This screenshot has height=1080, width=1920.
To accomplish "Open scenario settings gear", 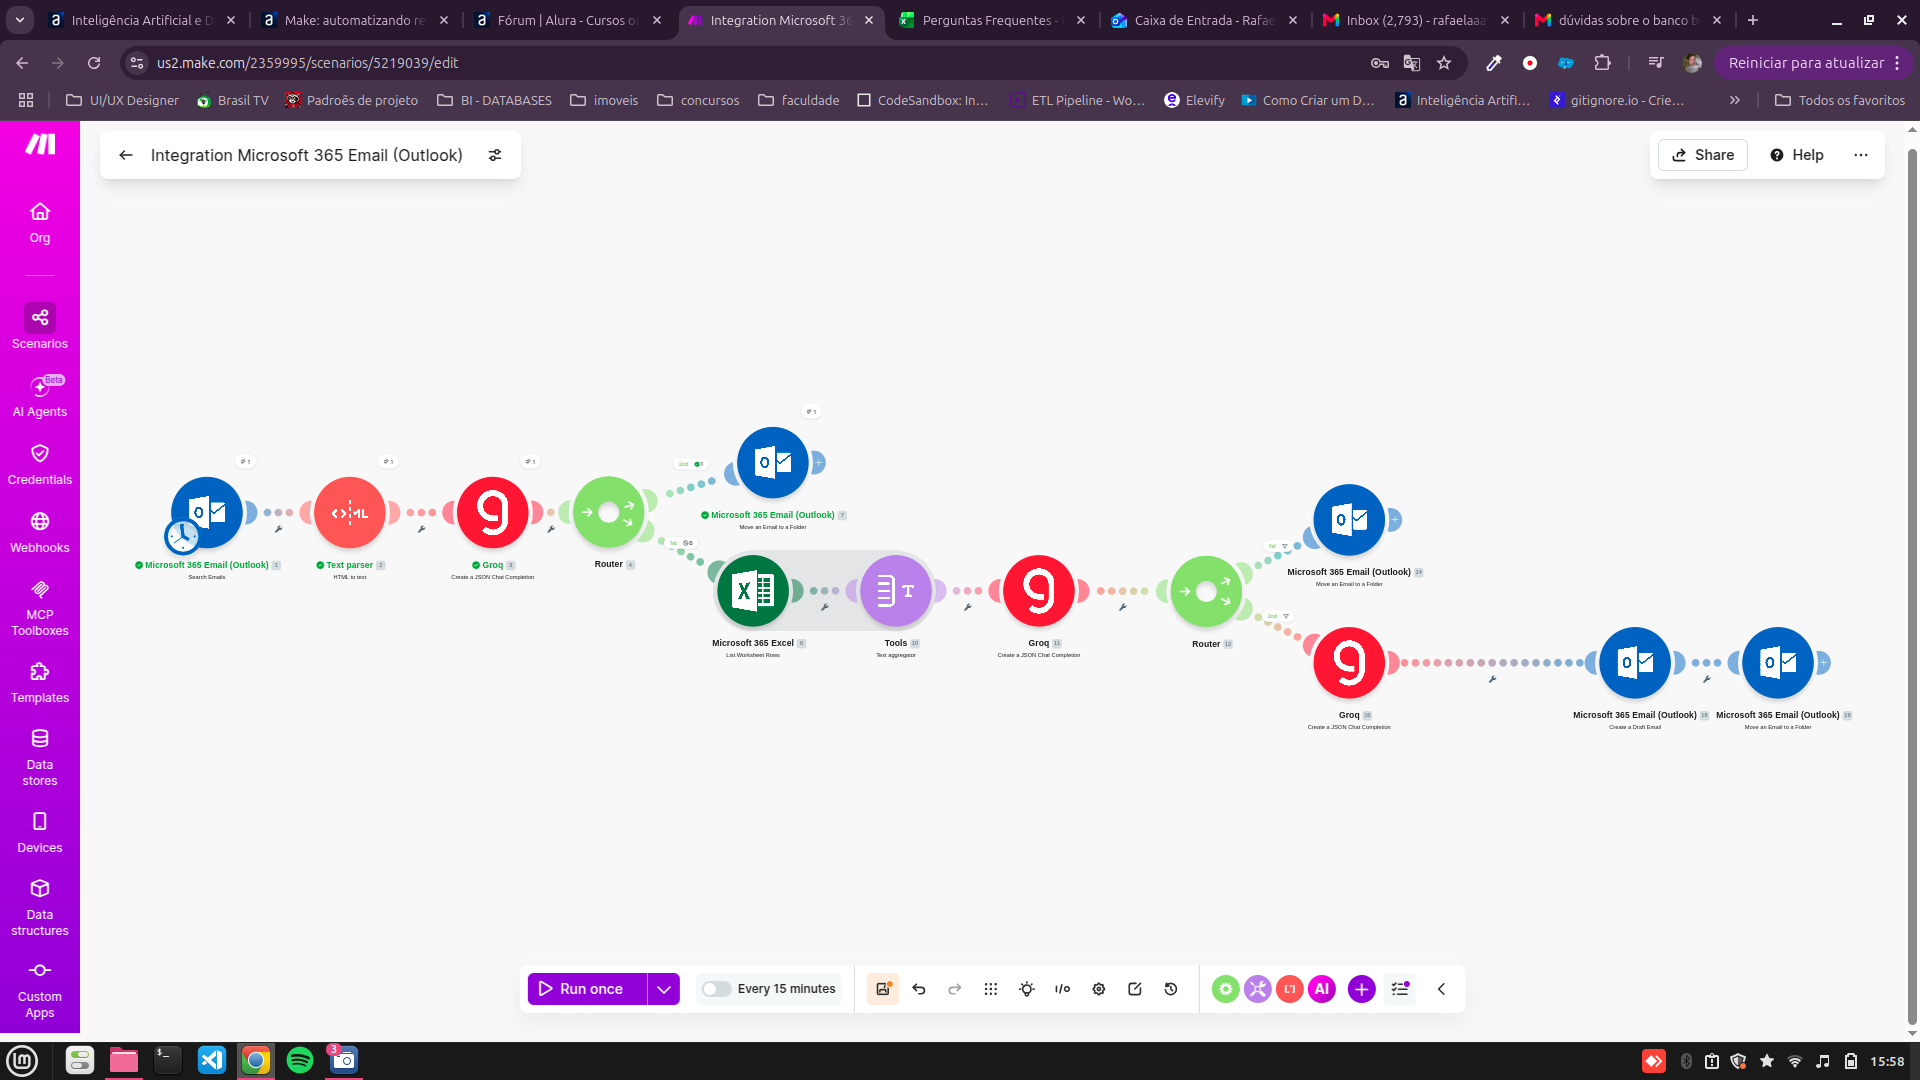I will 1099,989.
